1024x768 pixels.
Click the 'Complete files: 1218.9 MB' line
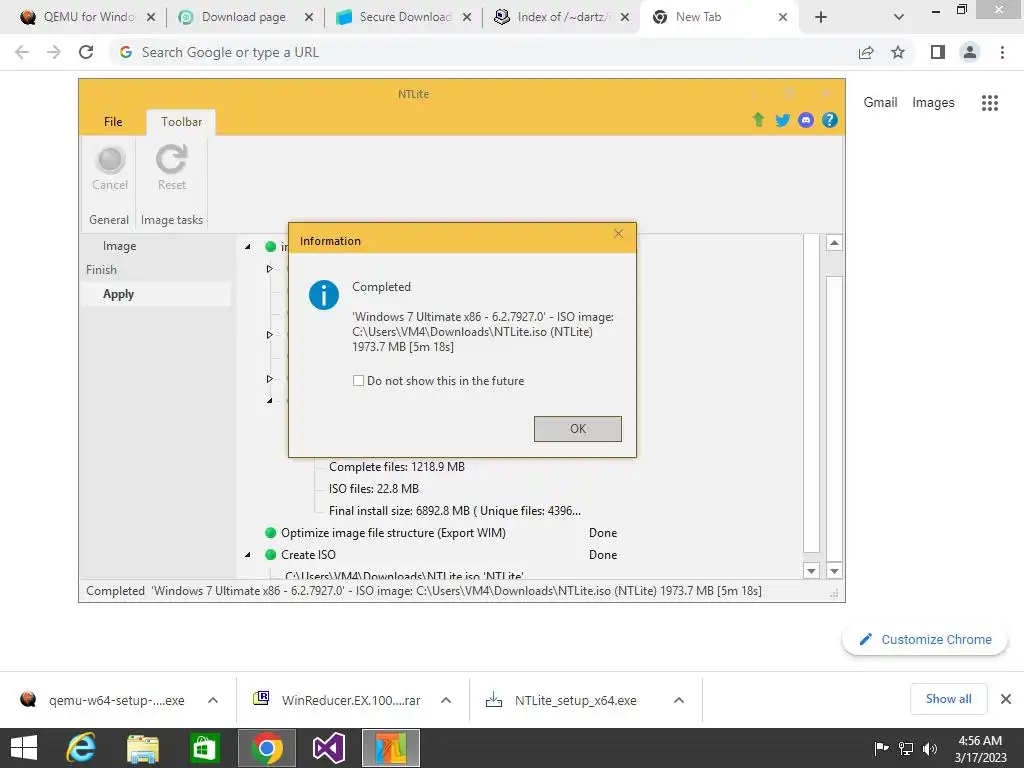tap(396, 467)
